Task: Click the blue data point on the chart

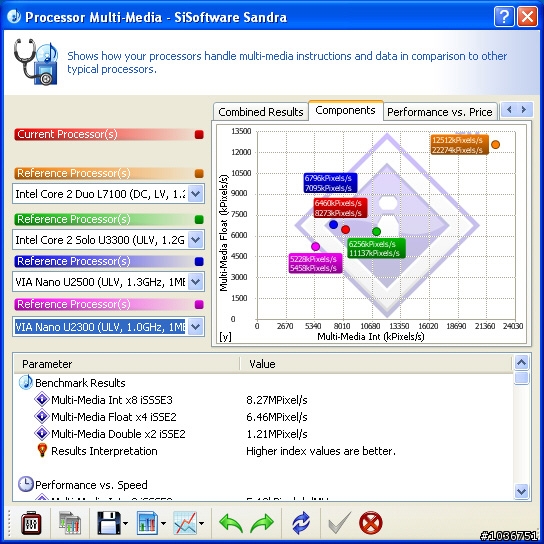Action: pyautogui.click(x=333, y=224)
